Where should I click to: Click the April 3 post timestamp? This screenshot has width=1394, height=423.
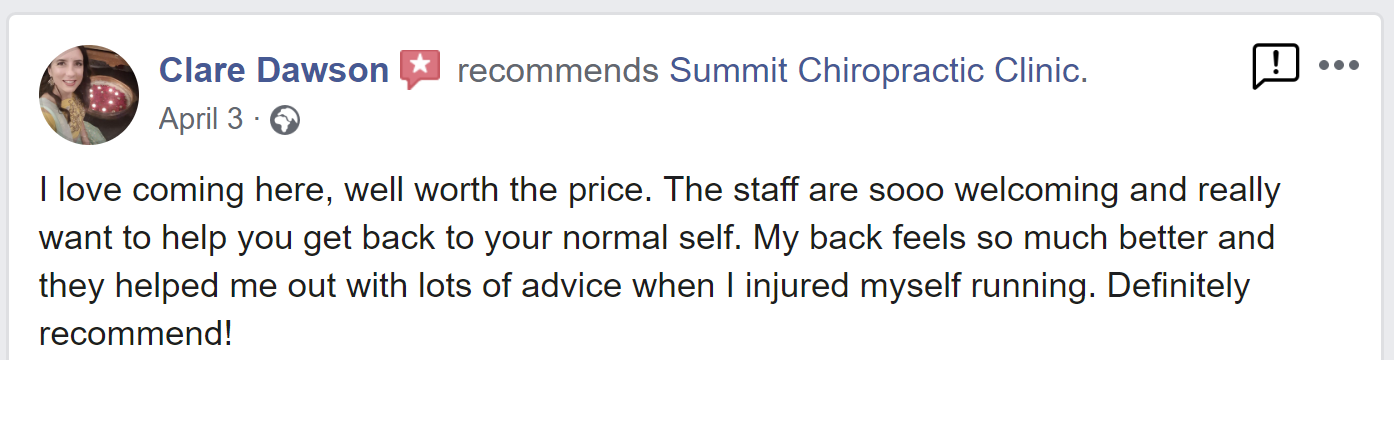coord(200,120)
